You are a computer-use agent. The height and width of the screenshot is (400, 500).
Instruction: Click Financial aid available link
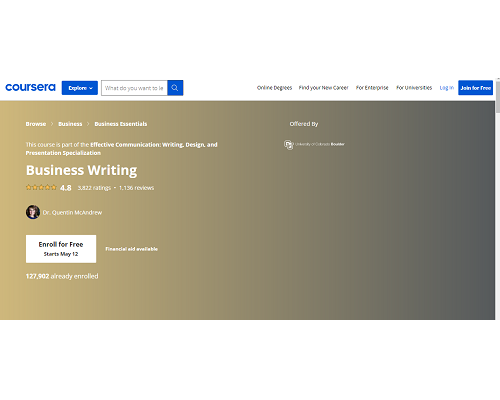(x=132, y=249)
